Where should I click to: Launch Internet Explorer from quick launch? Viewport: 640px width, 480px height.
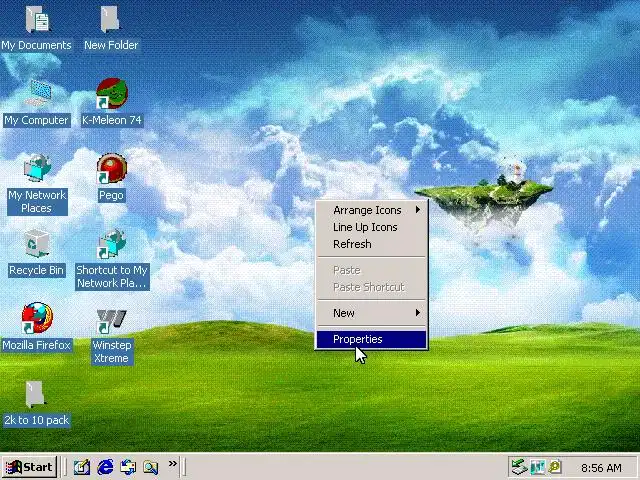pyautogui.click(x=105, y=467)
